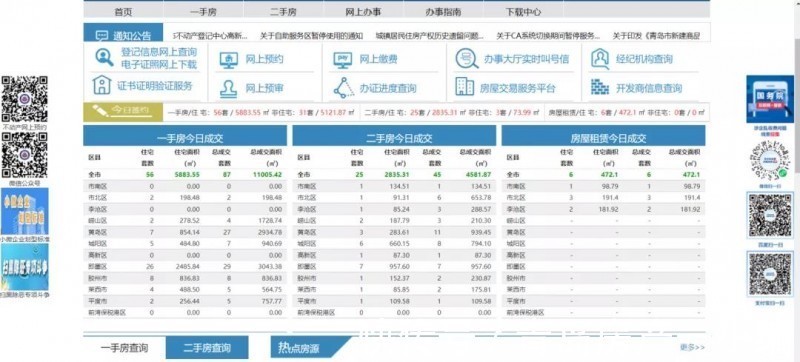This screenshot has width=800, height=362.
Task: Click the 百度扫一扫 QR code
Action: tap(770, 215)
